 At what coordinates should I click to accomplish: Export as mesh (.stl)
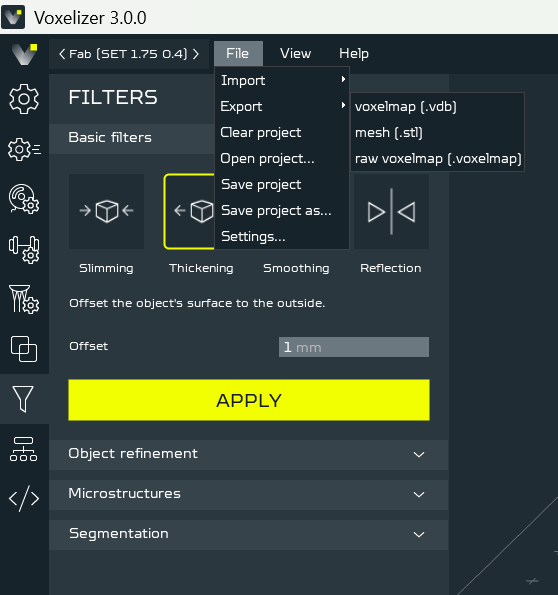438,132
